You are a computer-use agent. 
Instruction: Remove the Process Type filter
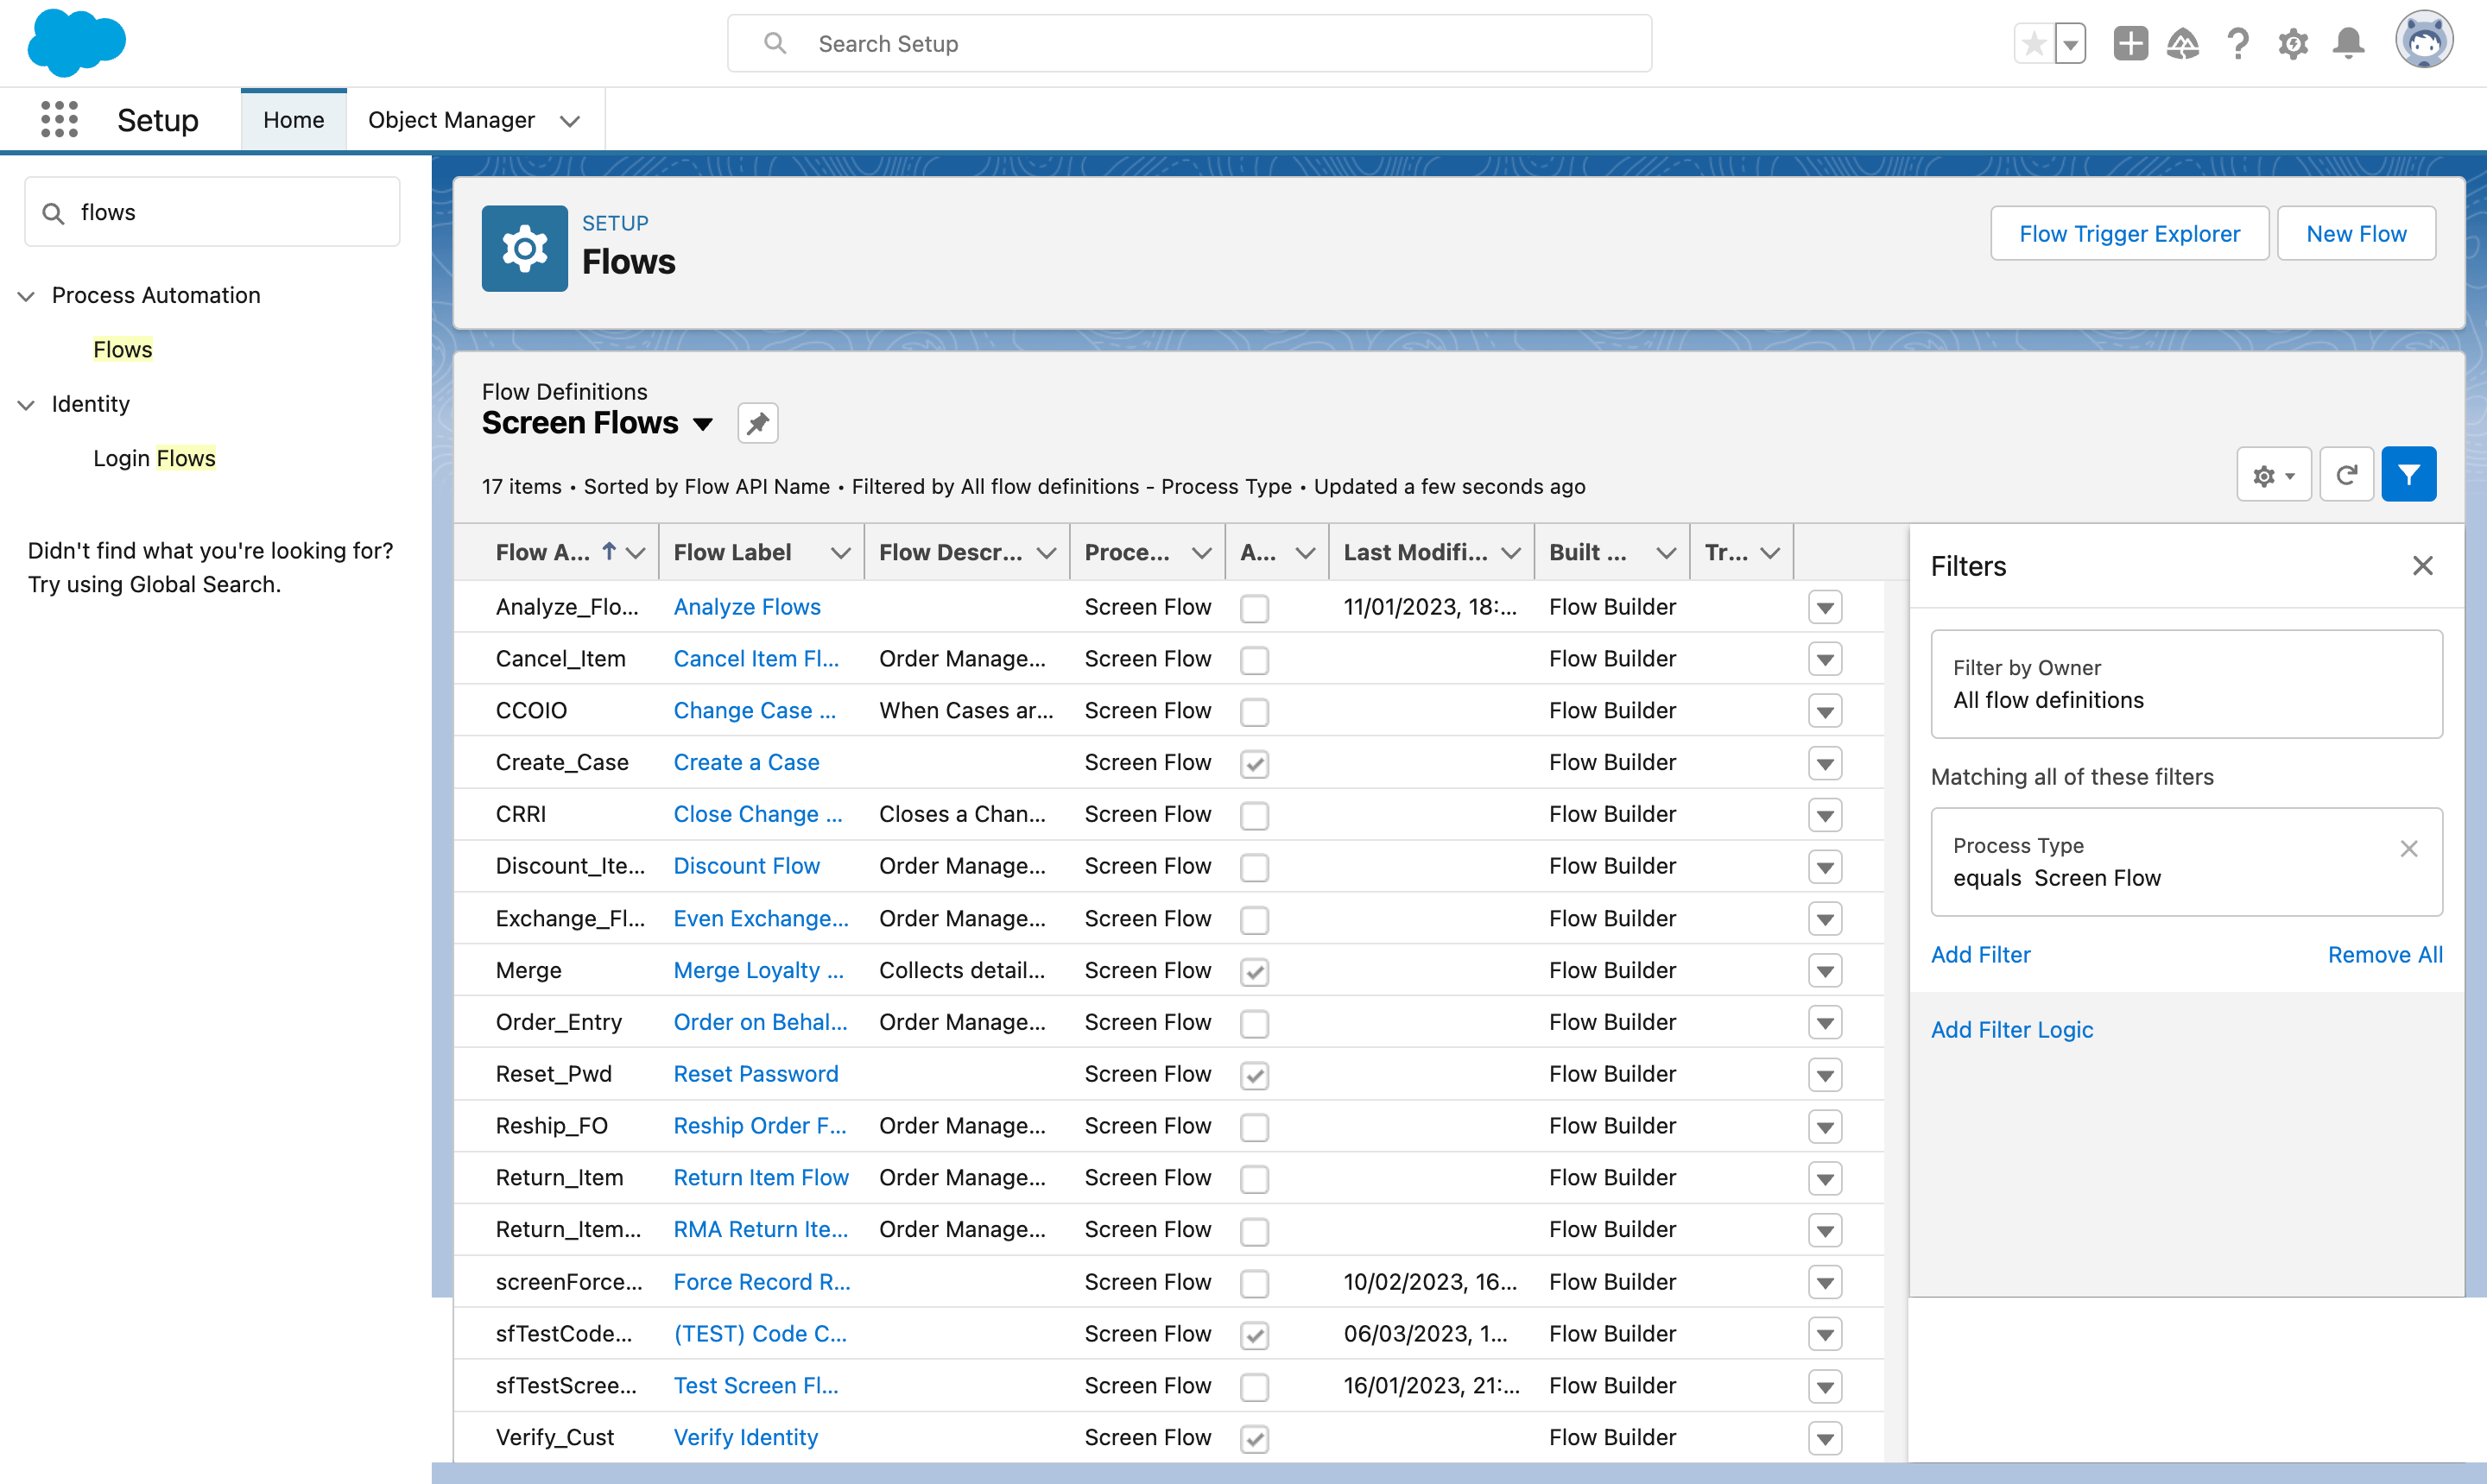pos(2408,849)
